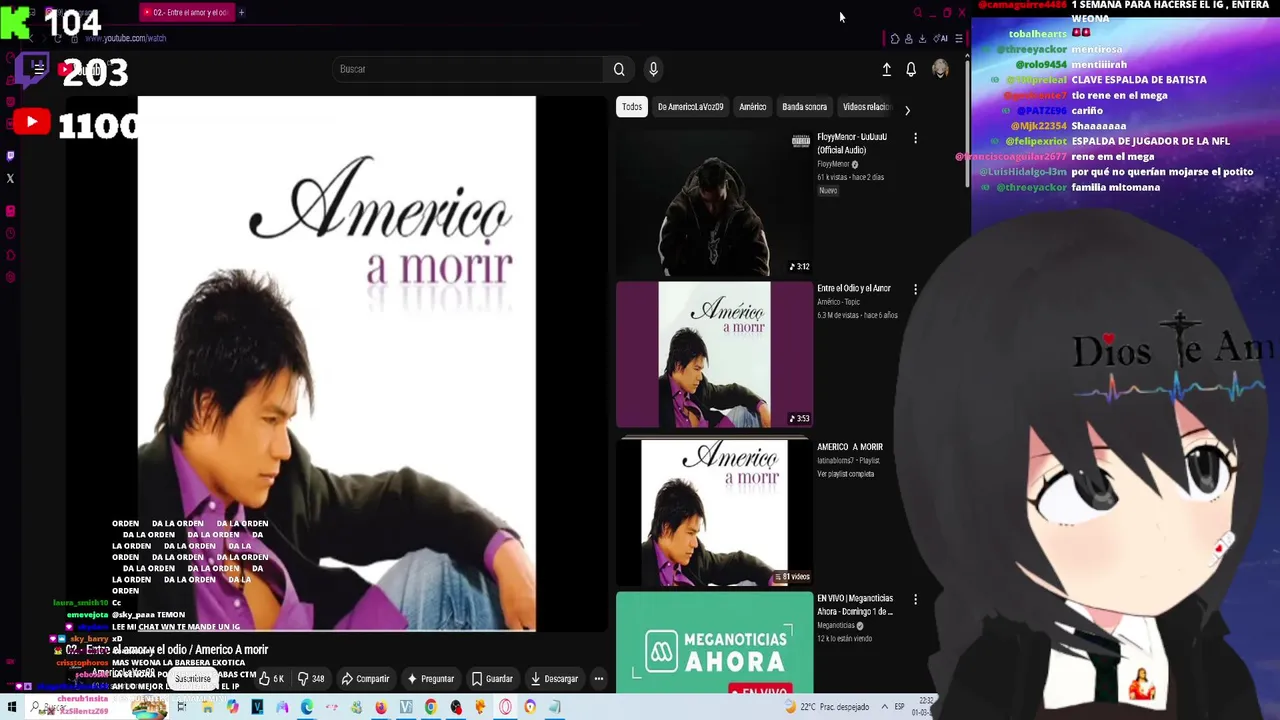This screenshot has height=720, width=1280.
Task: Click the Preguntar button
Action: 430,679
